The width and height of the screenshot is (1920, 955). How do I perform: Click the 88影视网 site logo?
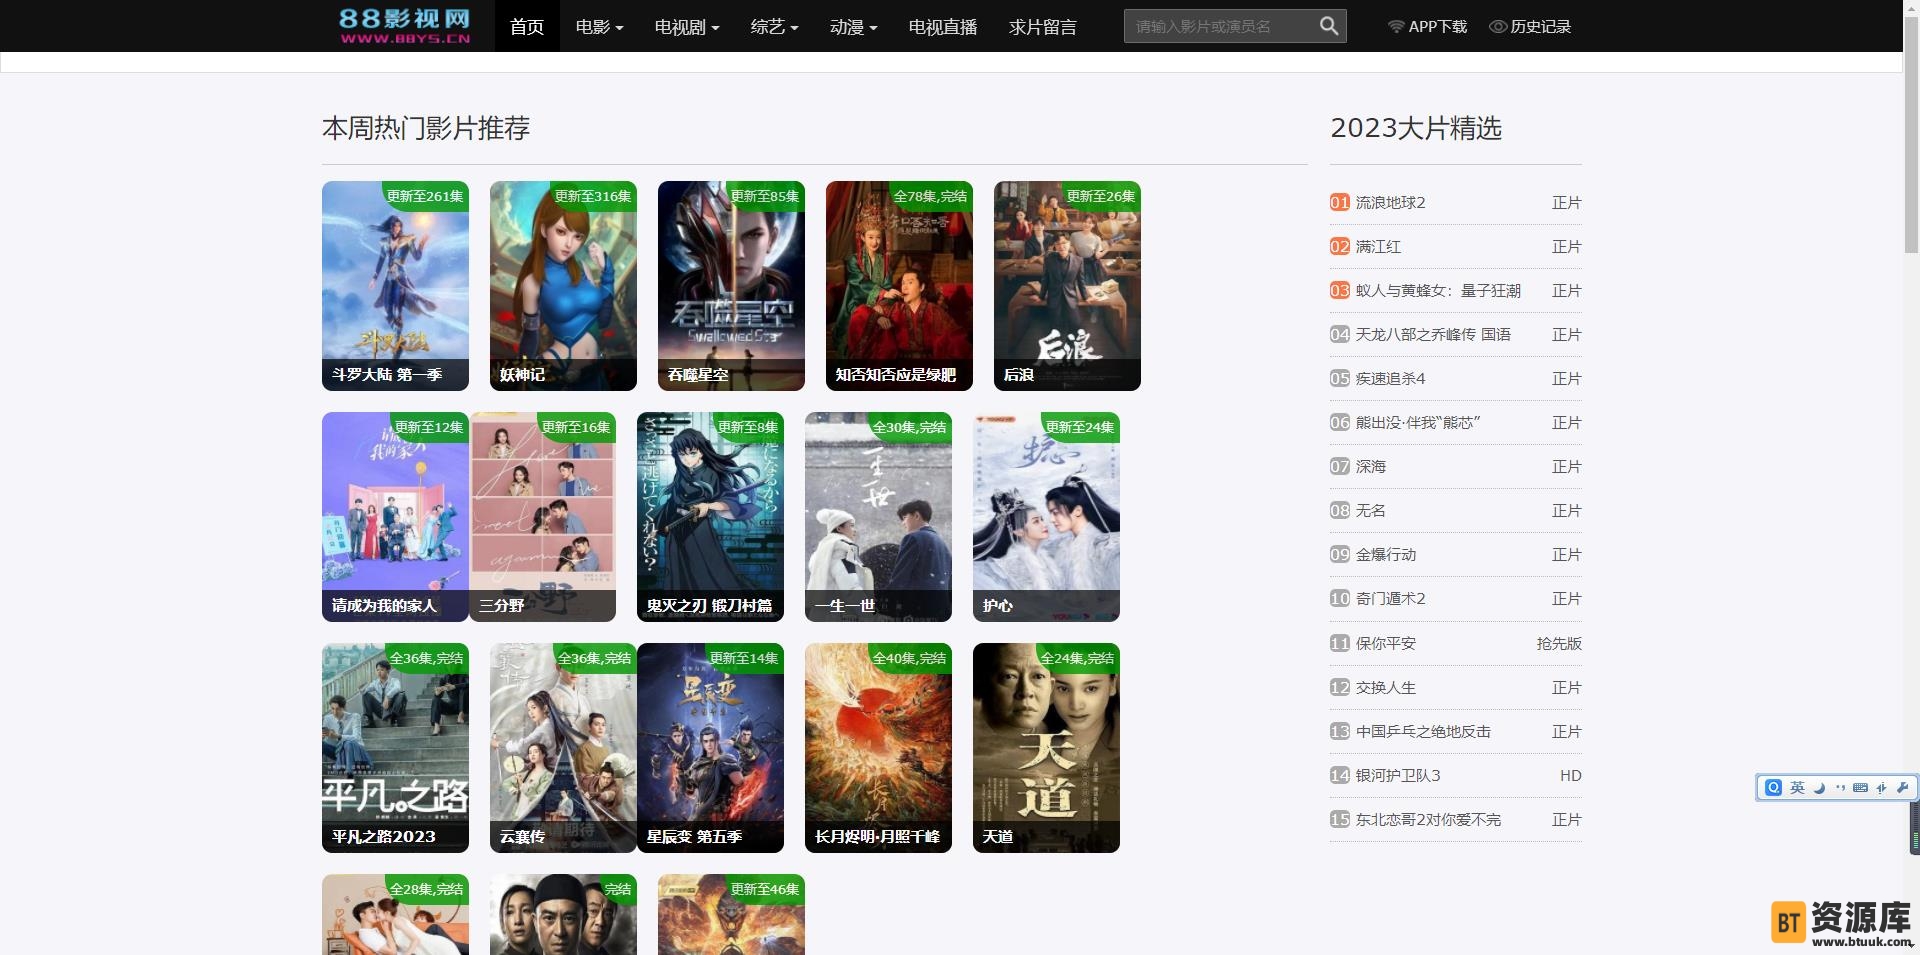click(x=405, y=26)
